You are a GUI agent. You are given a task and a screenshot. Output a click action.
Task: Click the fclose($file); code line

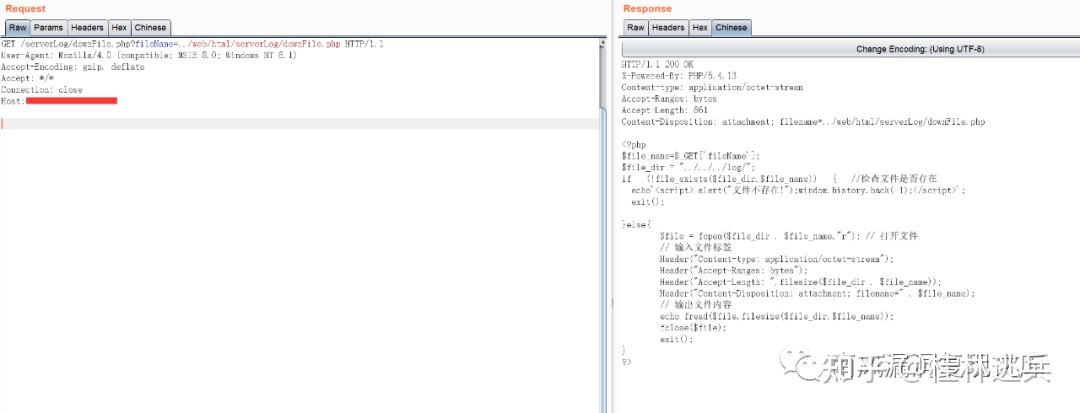[x=693, y=328]
